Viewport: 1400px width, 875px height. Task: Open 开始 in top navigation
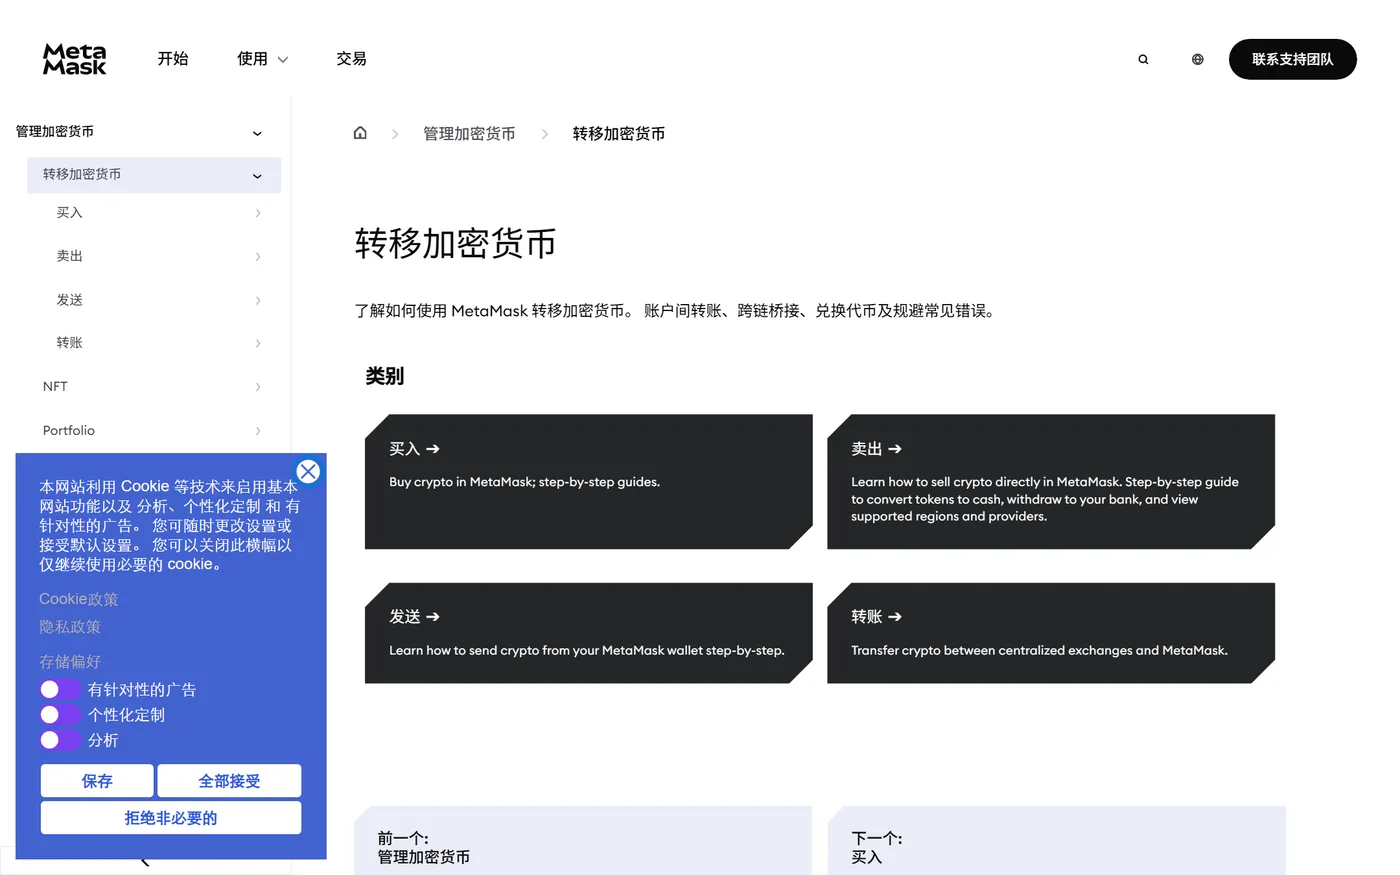pyautogui.click(x=173, y=59)
